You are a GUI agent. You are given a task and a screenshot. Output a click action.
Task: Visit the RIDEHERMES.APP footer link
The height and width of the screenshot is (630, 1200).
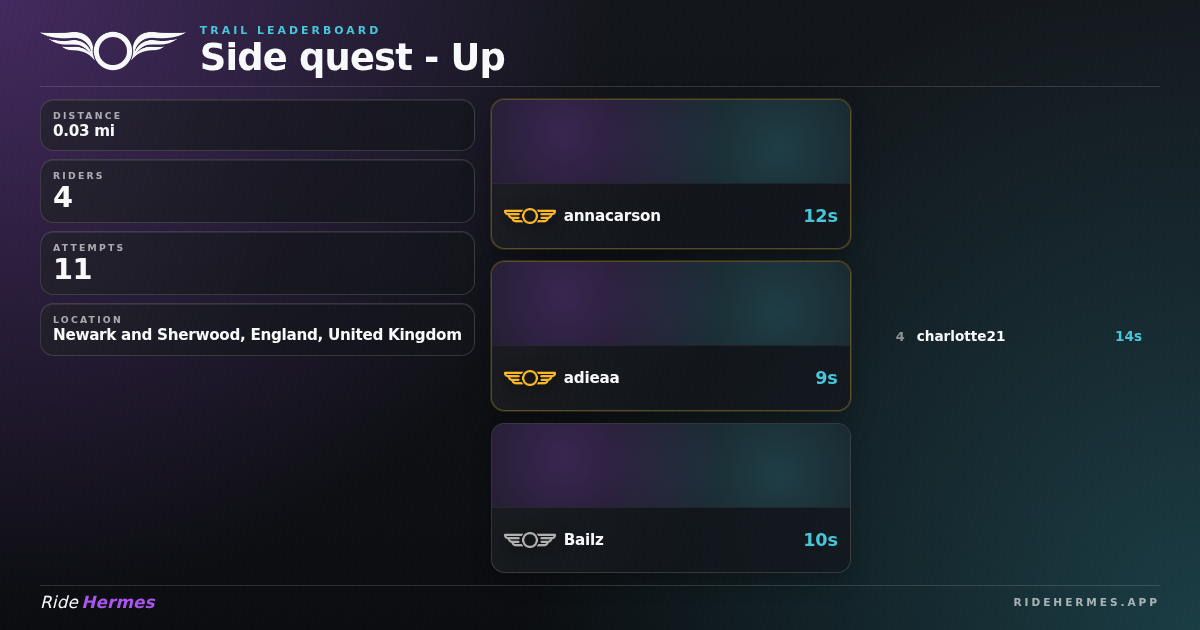point(1086,602)
